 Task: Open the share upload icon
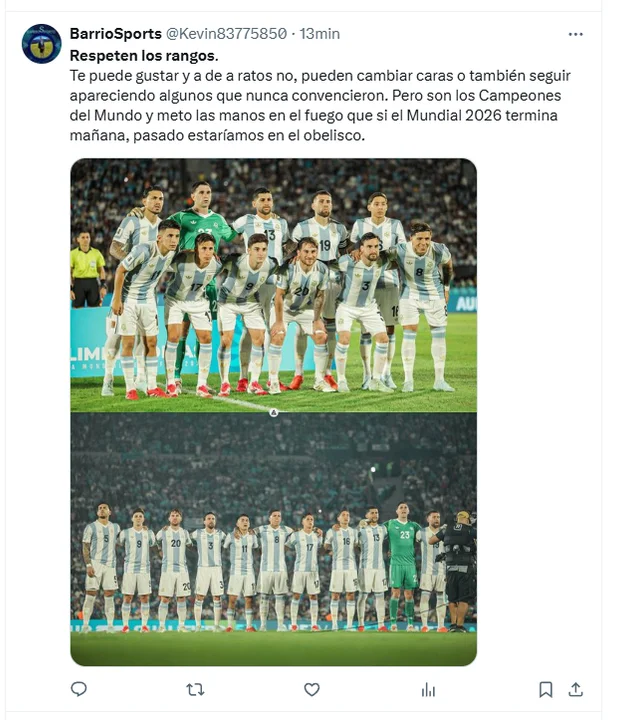coord(575,689)
